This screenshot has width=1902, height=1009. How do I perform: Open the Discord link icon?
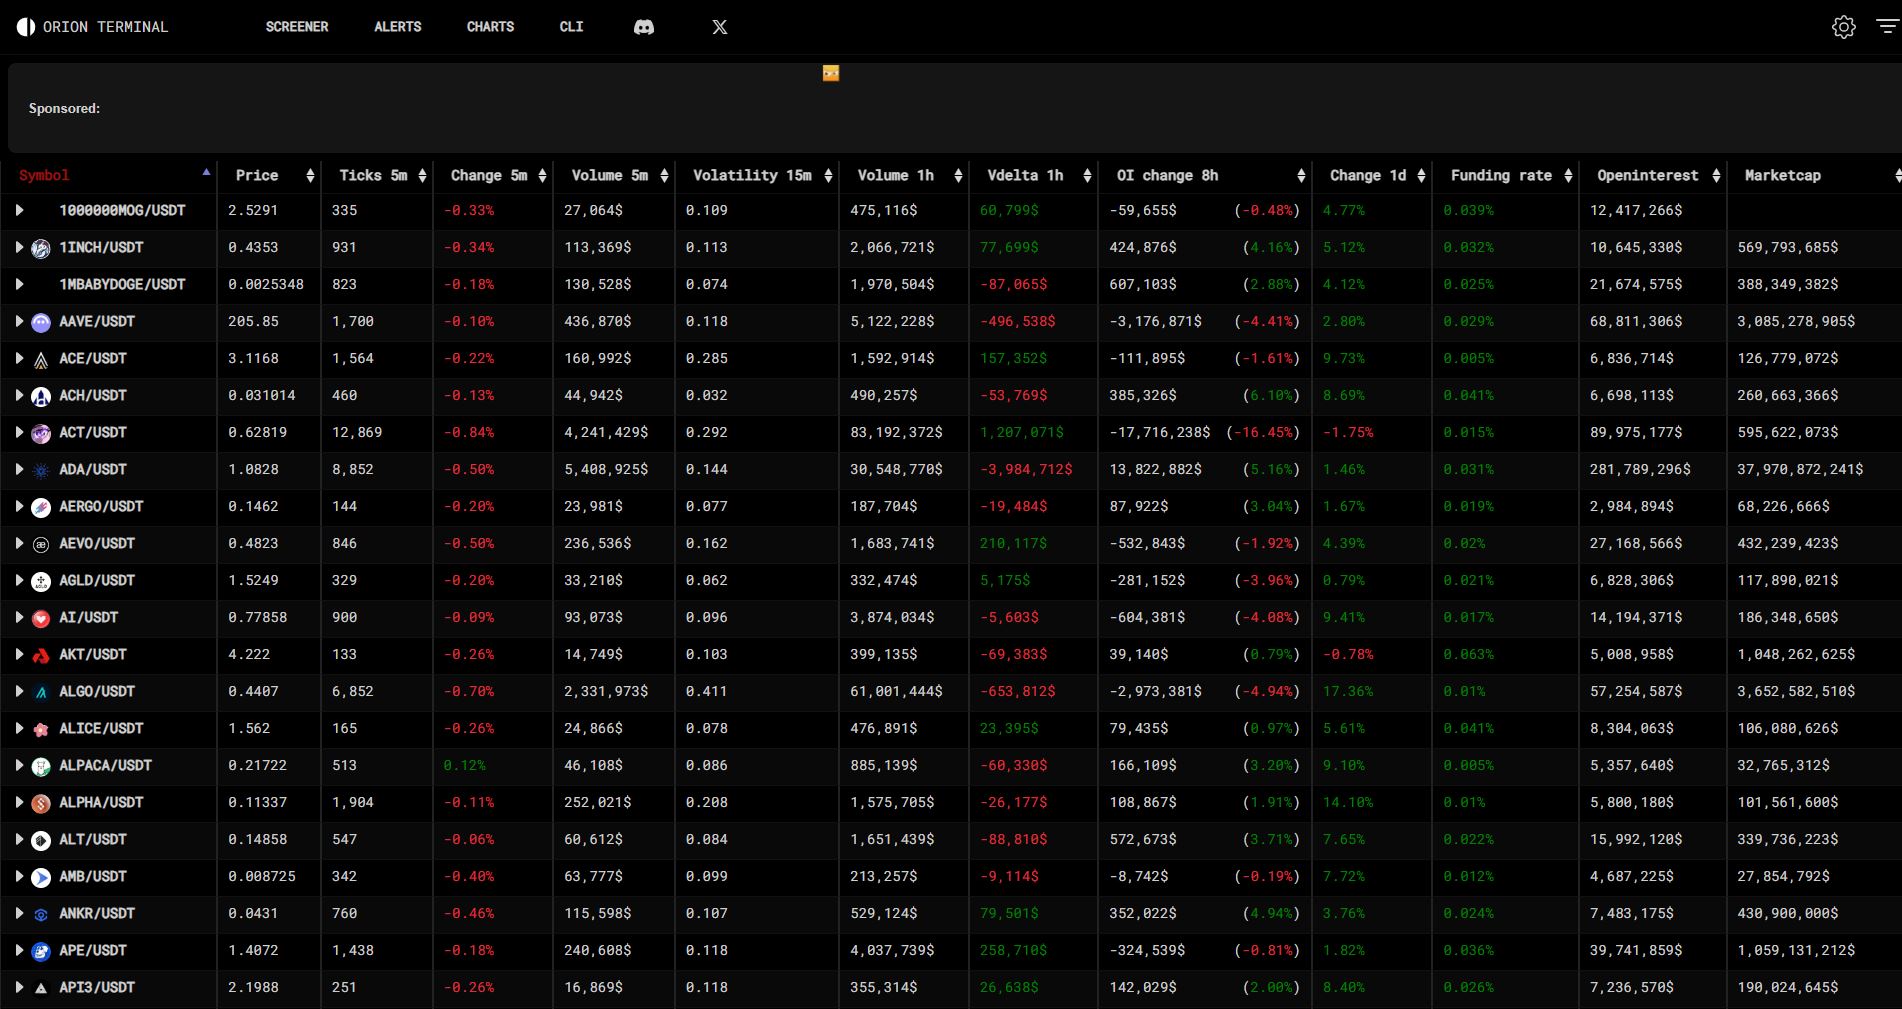[644, 27]
